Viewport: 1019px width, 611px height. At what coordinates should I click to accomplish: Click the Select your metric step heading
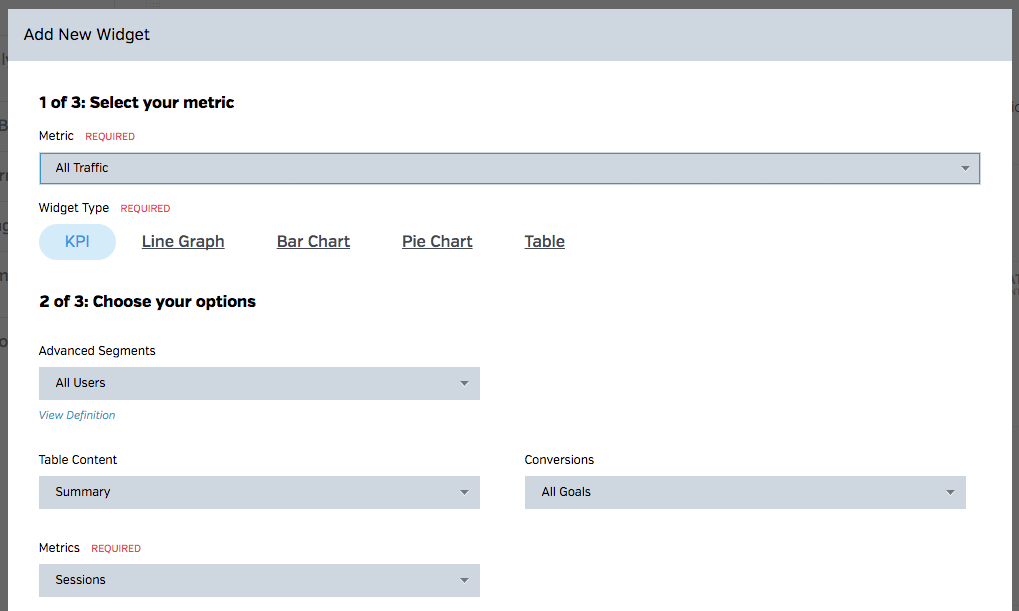[136, 102]
